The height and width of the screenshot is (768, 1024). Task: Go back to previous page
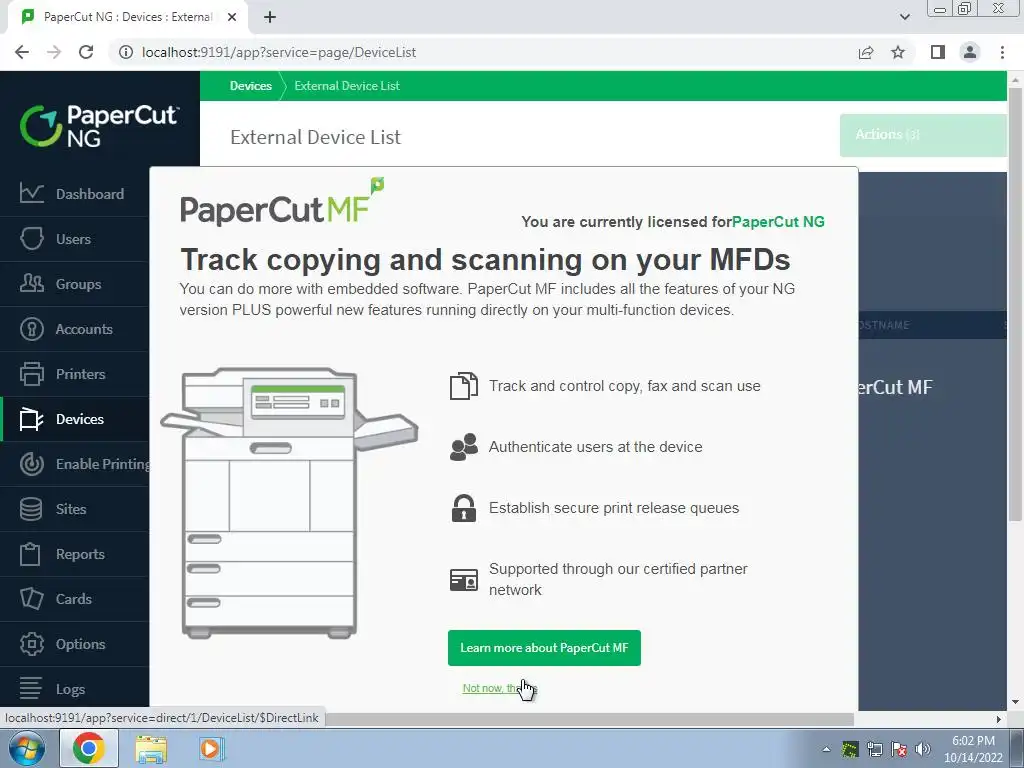pos(22,52)
